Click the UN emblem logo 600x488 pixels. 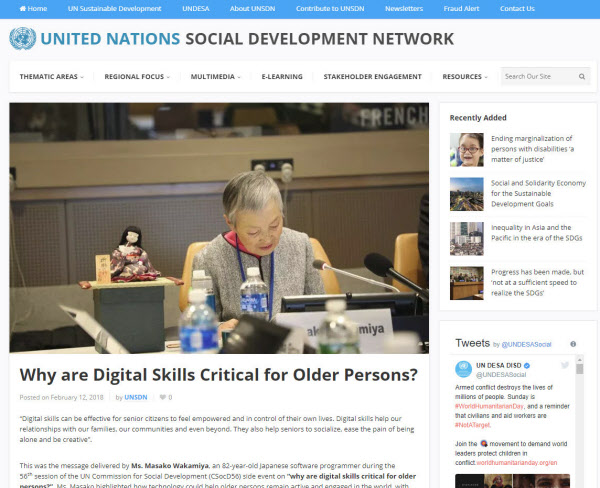coord(23,38)
